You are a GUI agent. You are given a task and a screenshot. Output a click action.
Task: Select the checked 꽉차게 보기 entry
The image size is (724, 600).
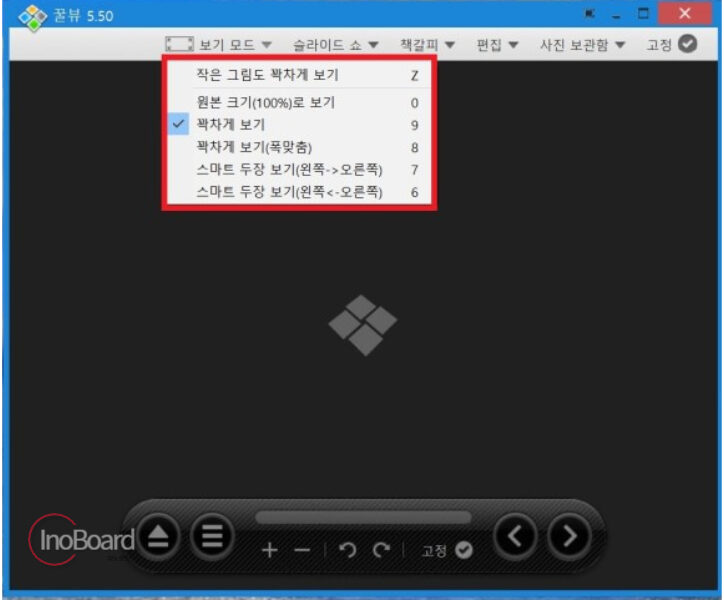click(x=299, y=124)
